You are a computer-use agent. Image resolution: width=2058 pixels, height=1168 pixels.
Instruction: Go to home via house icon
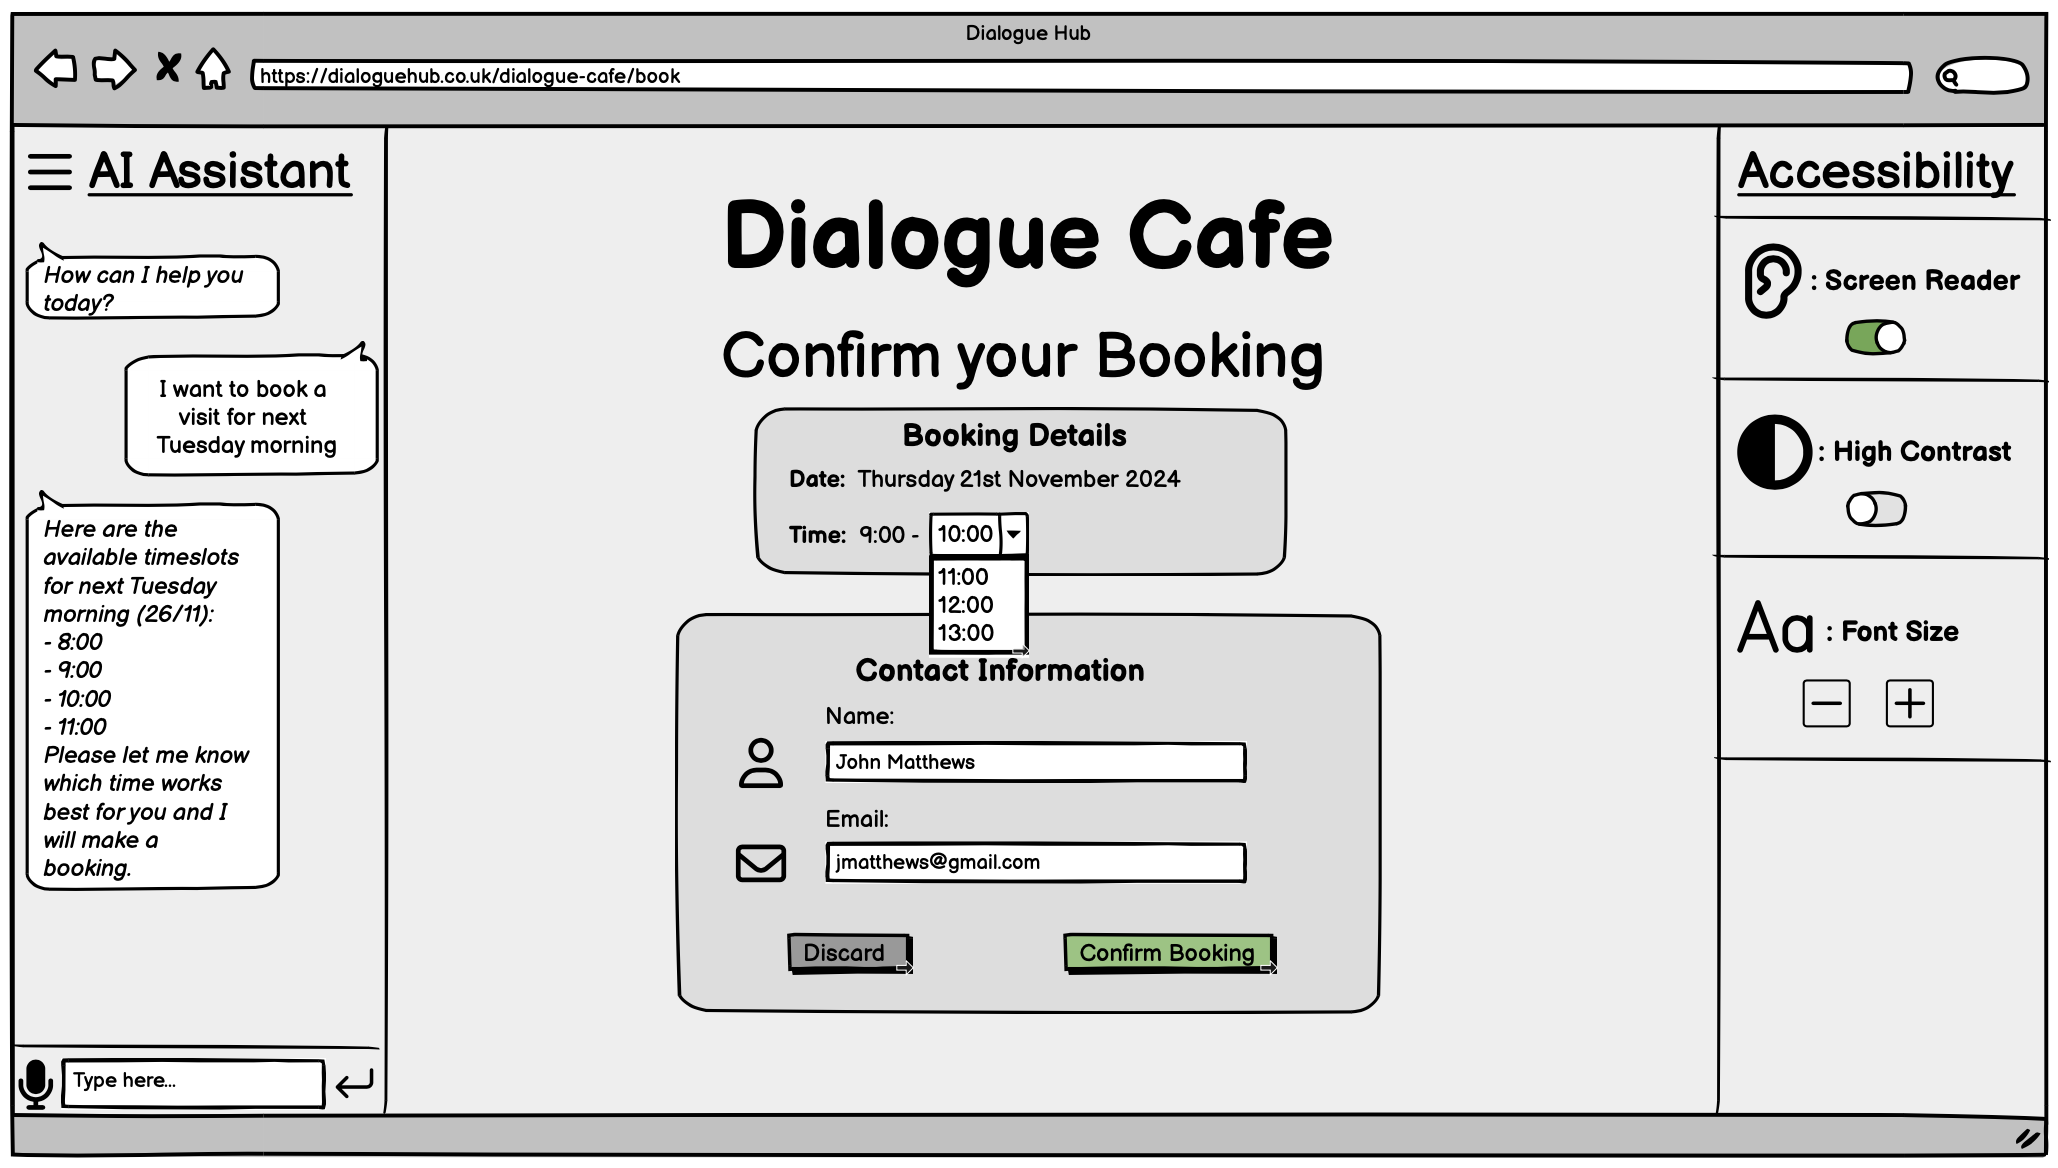pyautogui.click(x=213, y=69)
